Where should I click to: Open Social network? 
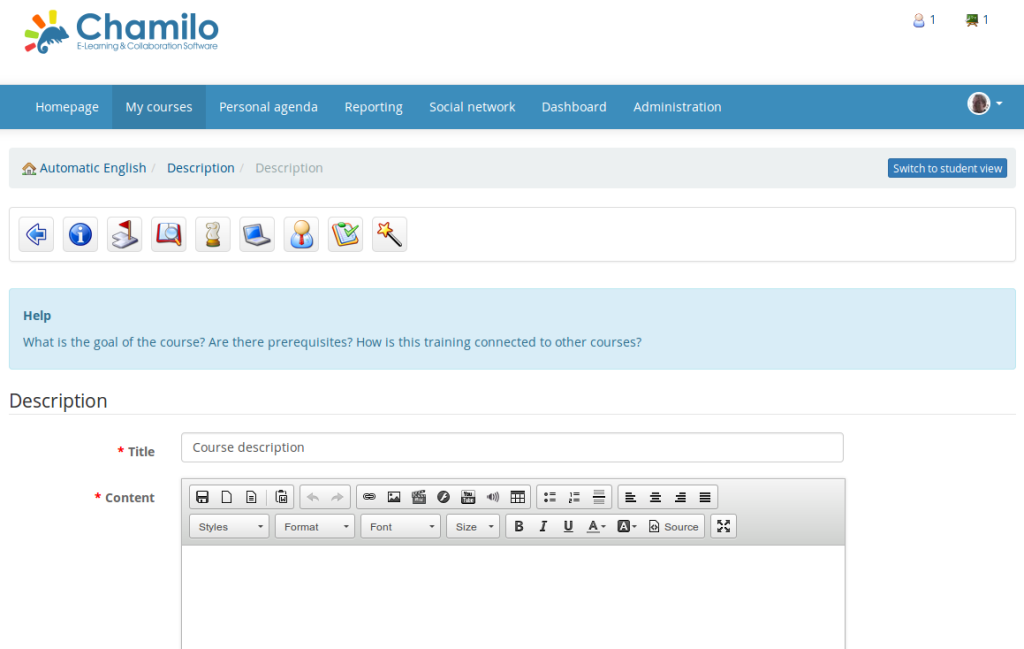[x=472, y=107]
